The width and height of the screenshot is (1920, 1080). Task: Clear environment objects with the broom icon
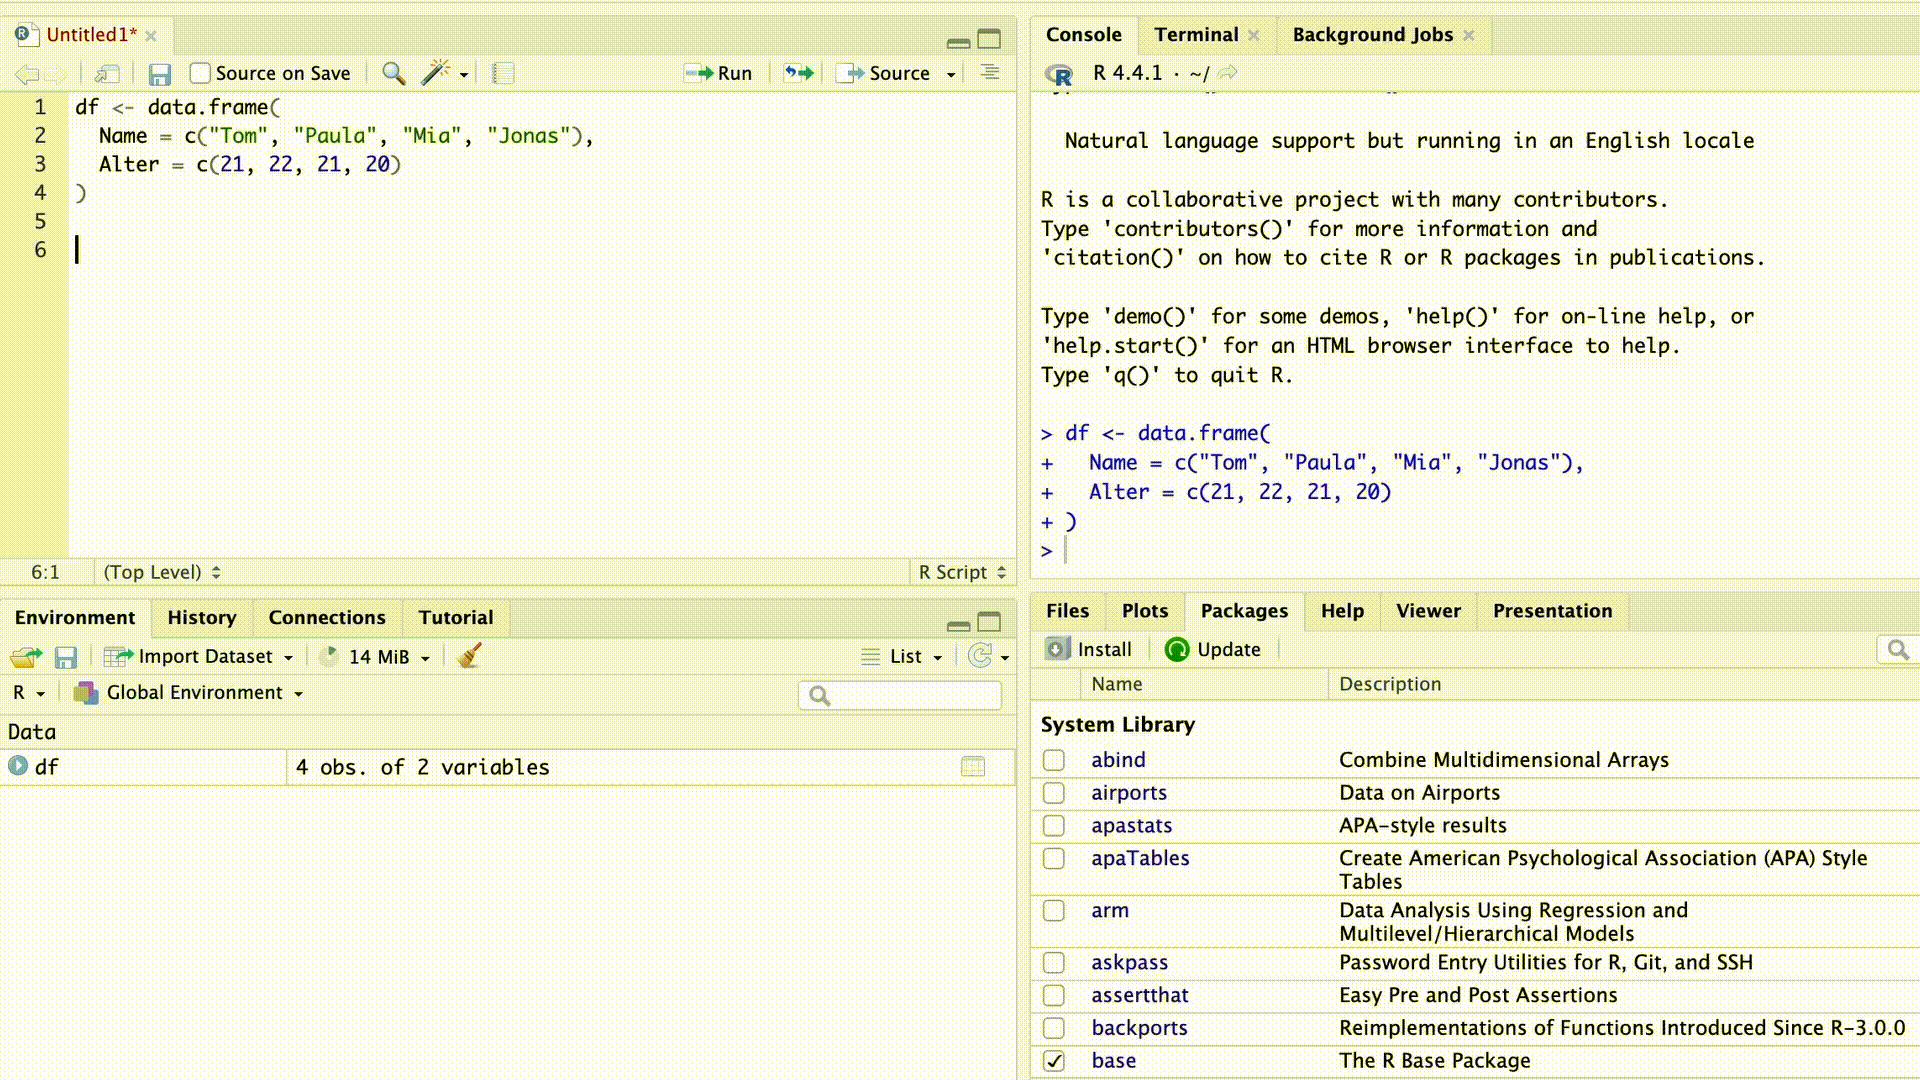click(x=469, y=656)
